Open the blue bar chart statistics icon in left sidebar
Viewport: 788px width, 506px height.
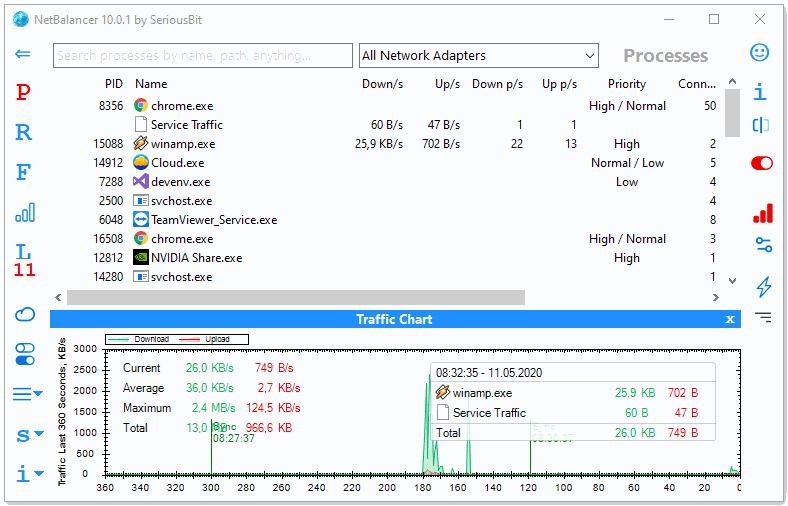[24, 212]
